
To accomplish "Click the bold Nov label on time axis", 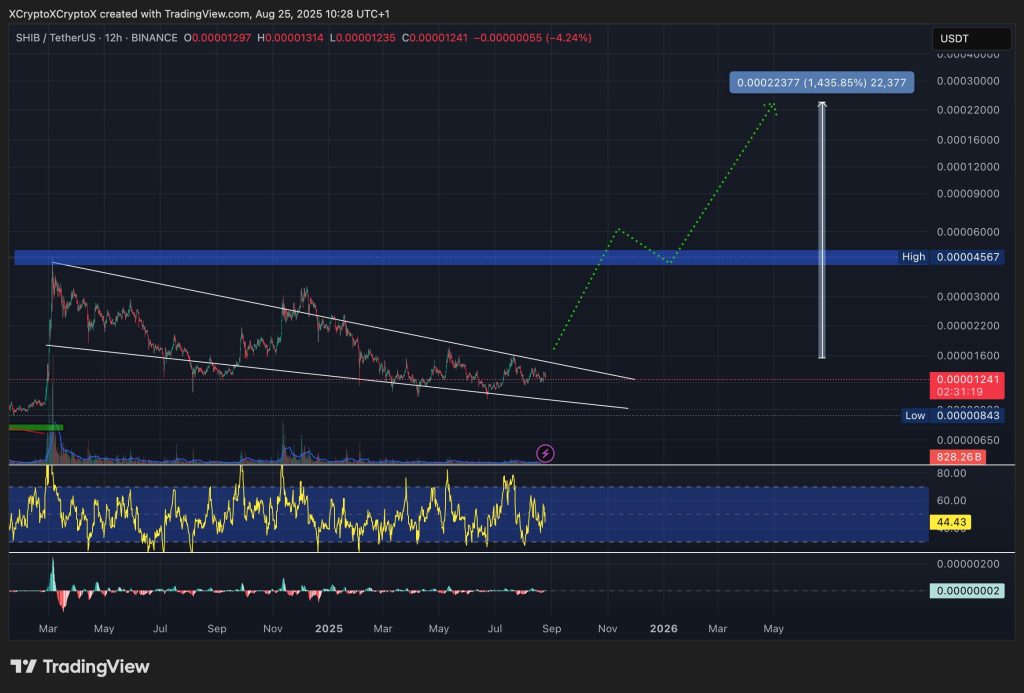I will [273, 629].
